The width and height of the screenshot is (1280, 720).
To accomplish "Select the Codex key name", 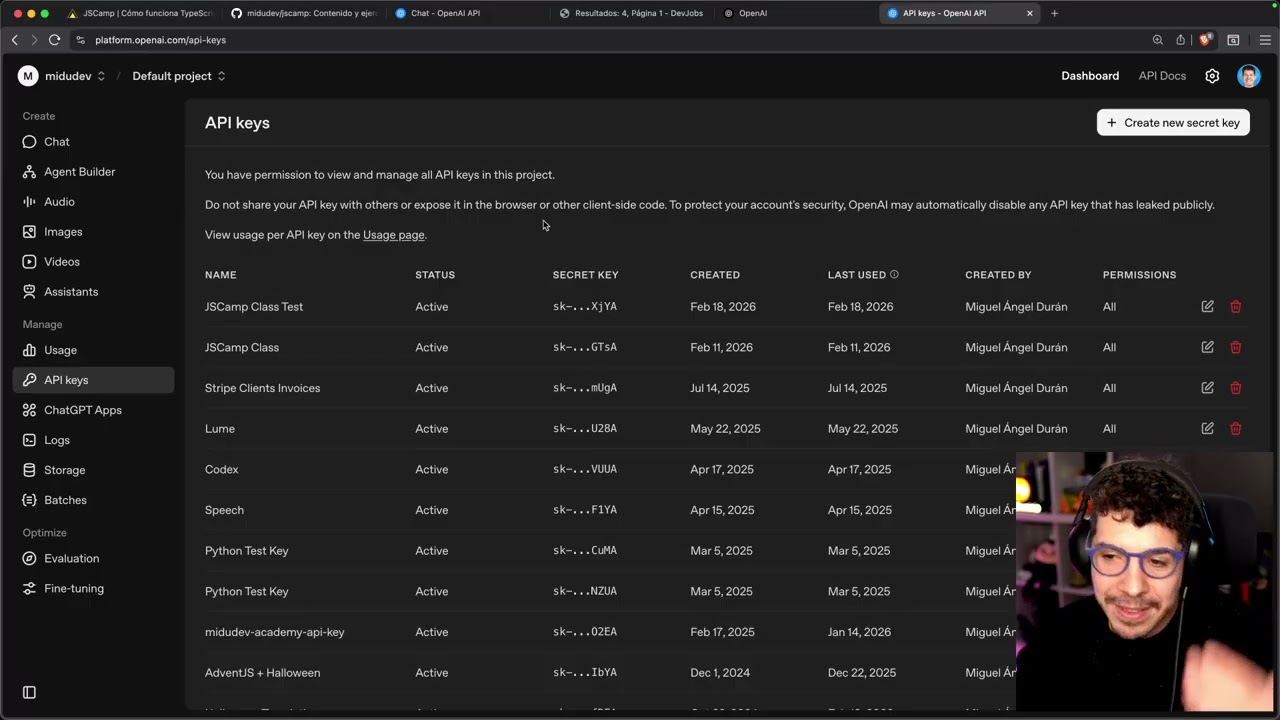I will click(222, 470).
